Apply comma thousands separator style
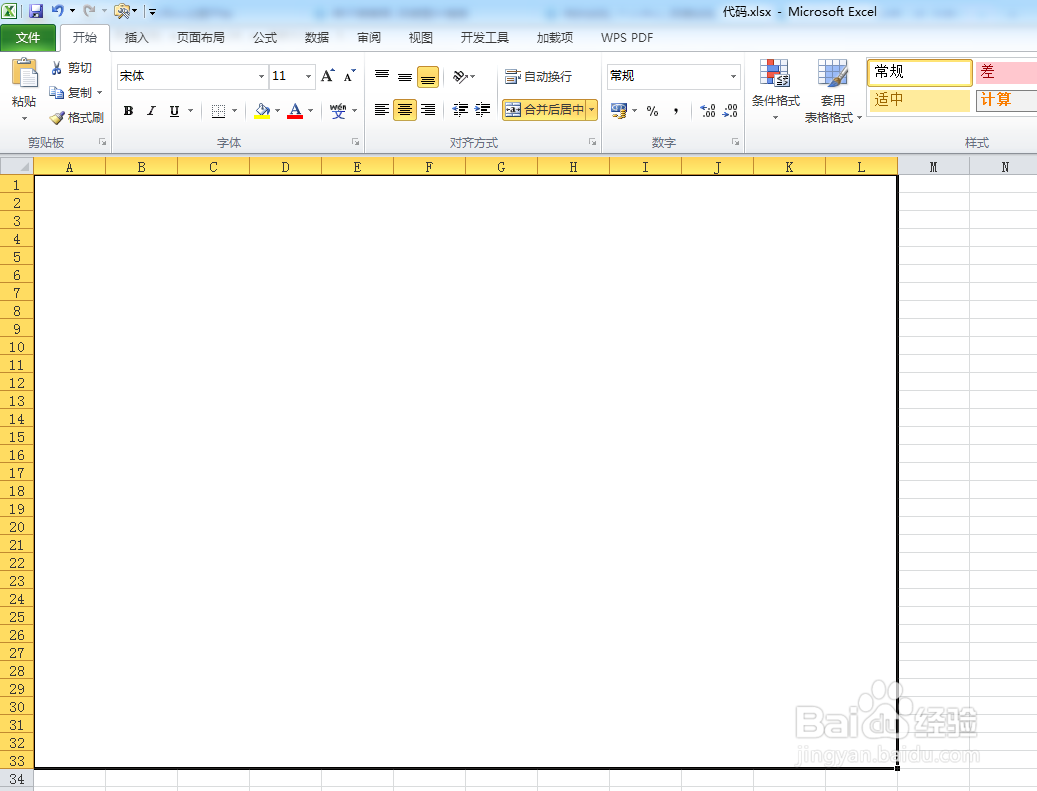The image size is (1037, 791). [675, 111]
